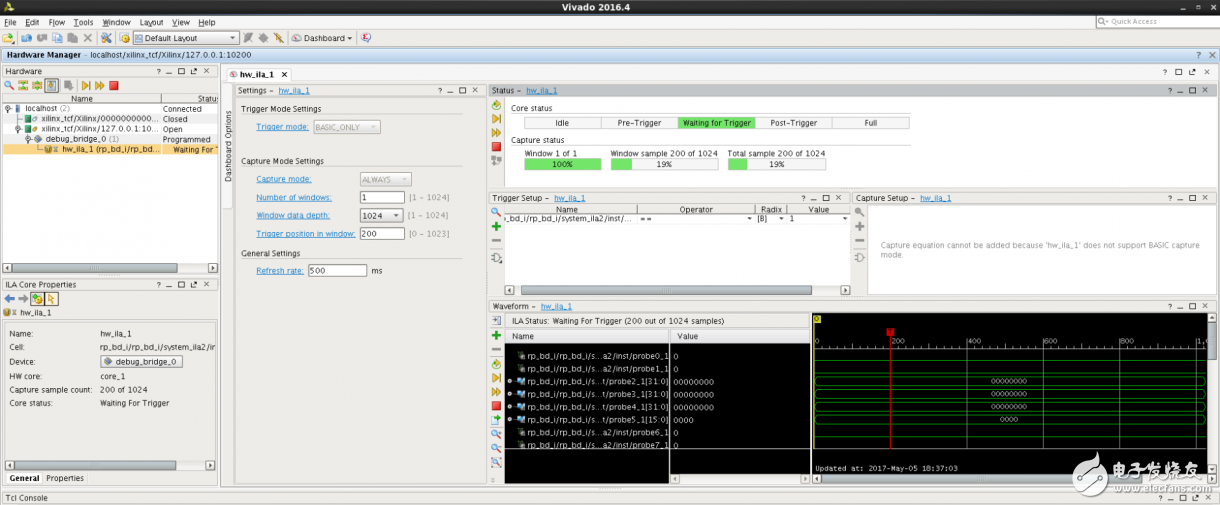Click the debug_bridge_0 device button
The width and height of the screenshot is (1220, 505).
[x=141, y=362]
